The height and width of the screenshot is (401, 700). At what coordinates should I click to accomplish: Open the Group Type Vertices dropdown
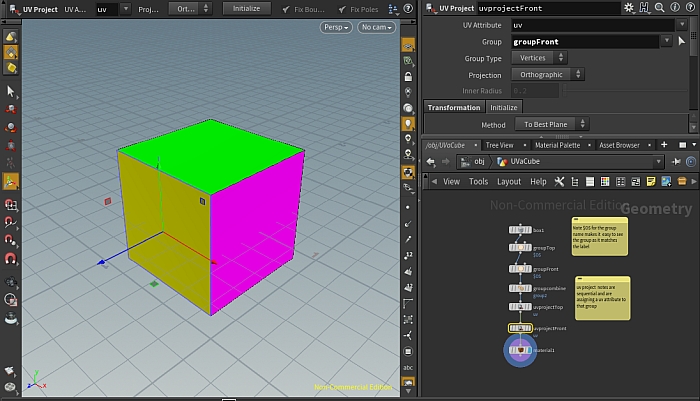(538, 58)
